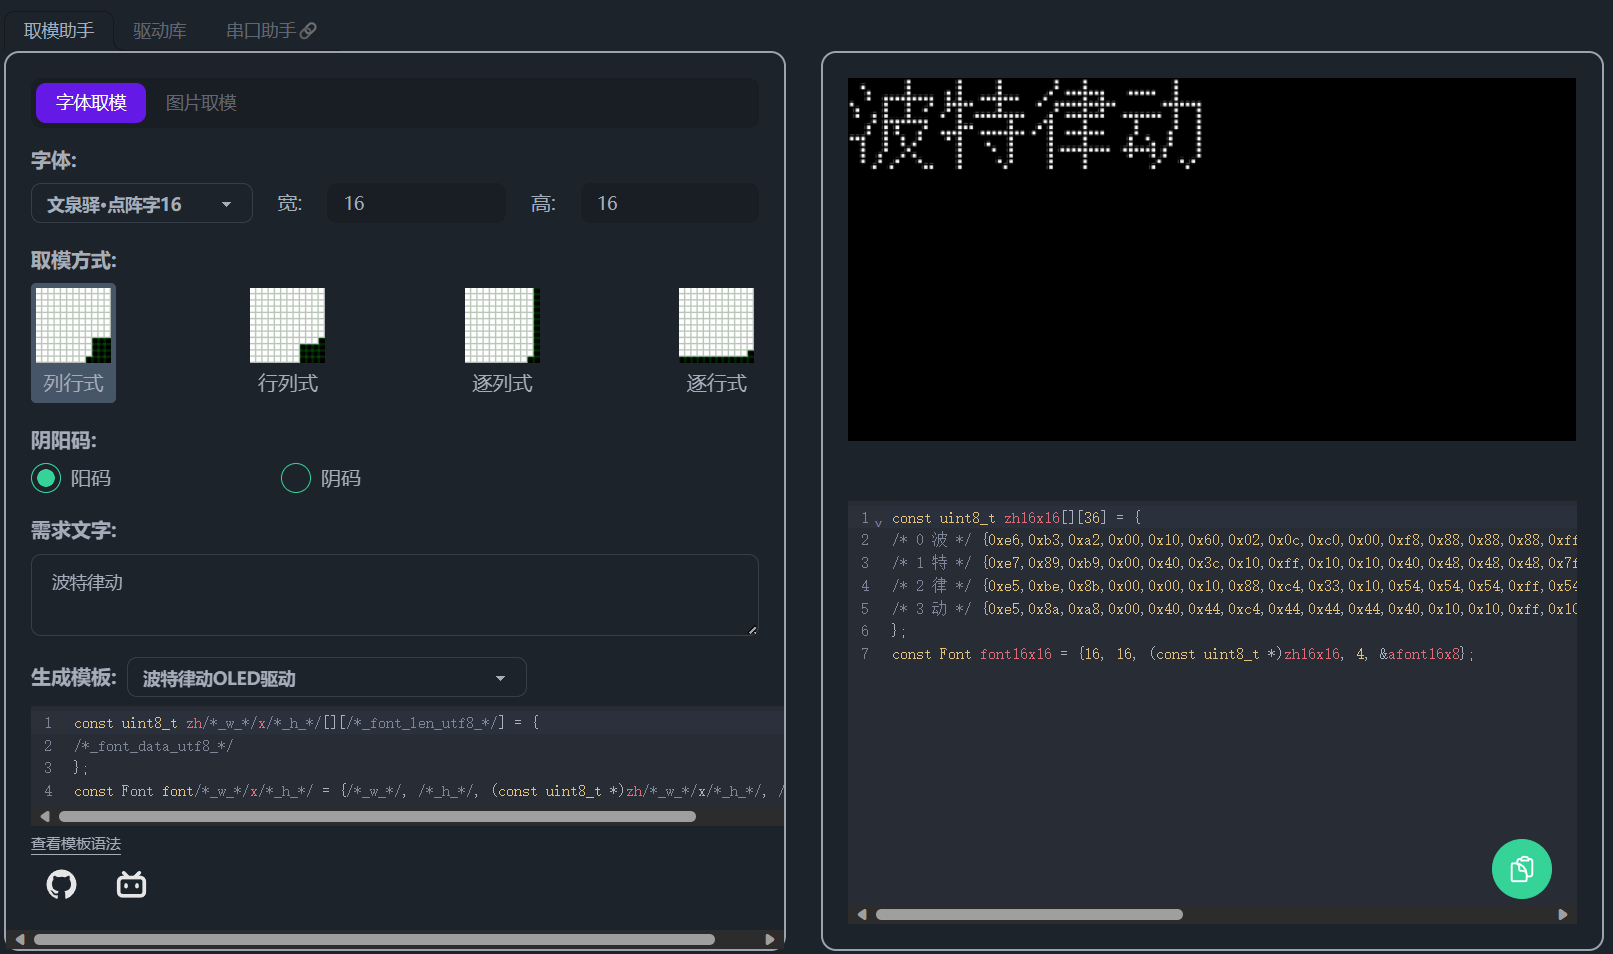Select the 列行式 scan mode icon
The height and width of the screenshot is (954, 1613).
[x=73, y=326]
